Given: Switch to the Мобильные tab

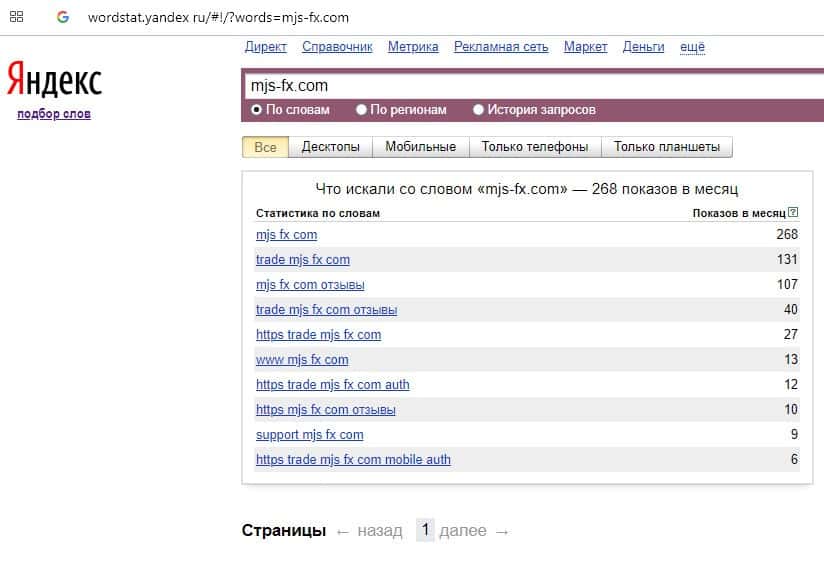Looking at the screenshot, I should click(x=420, y=147).
